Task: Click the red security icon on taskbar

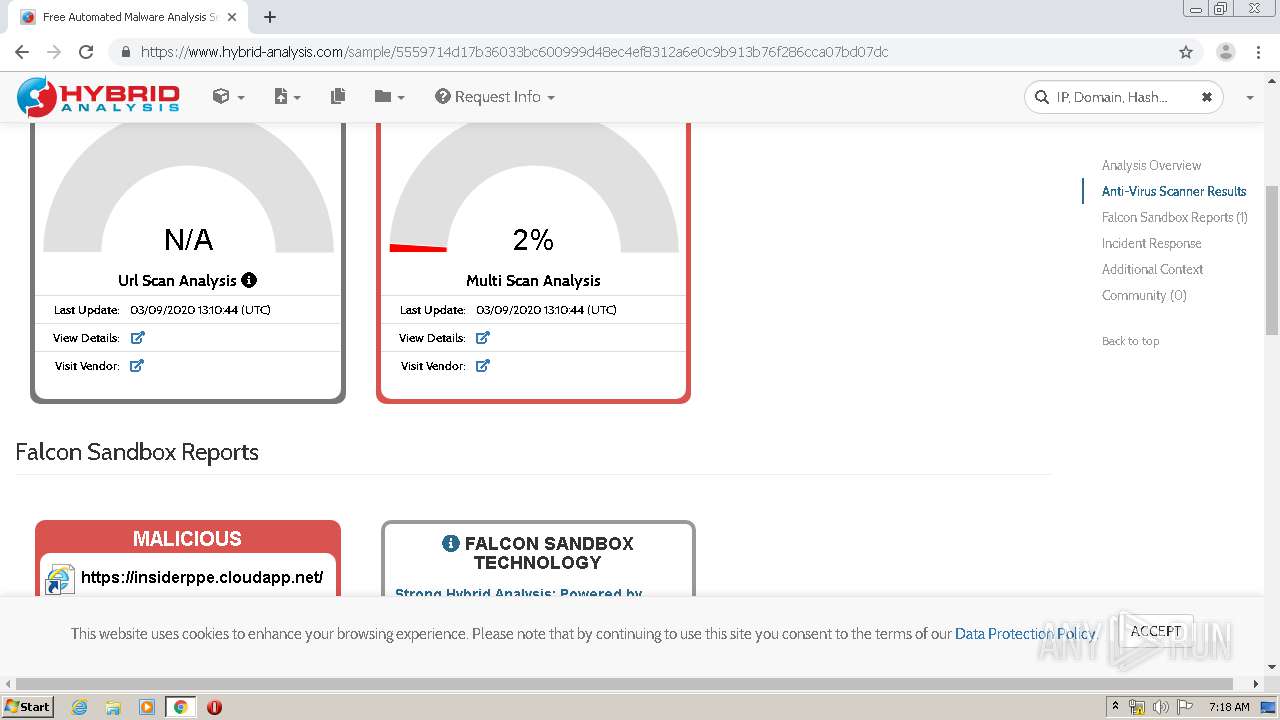Action: (x=214, y=707)
